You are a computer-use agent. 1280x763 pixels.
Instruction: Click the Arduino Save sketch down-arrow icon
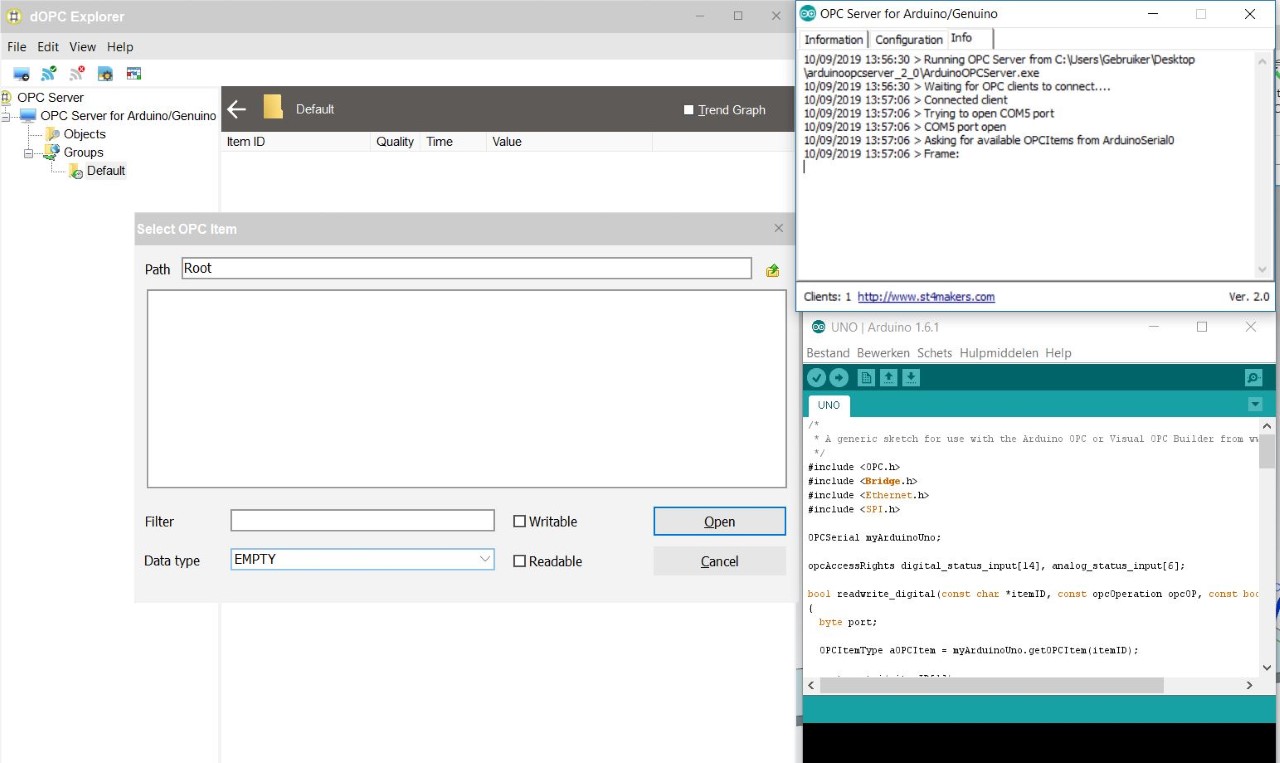pos(911,377)
